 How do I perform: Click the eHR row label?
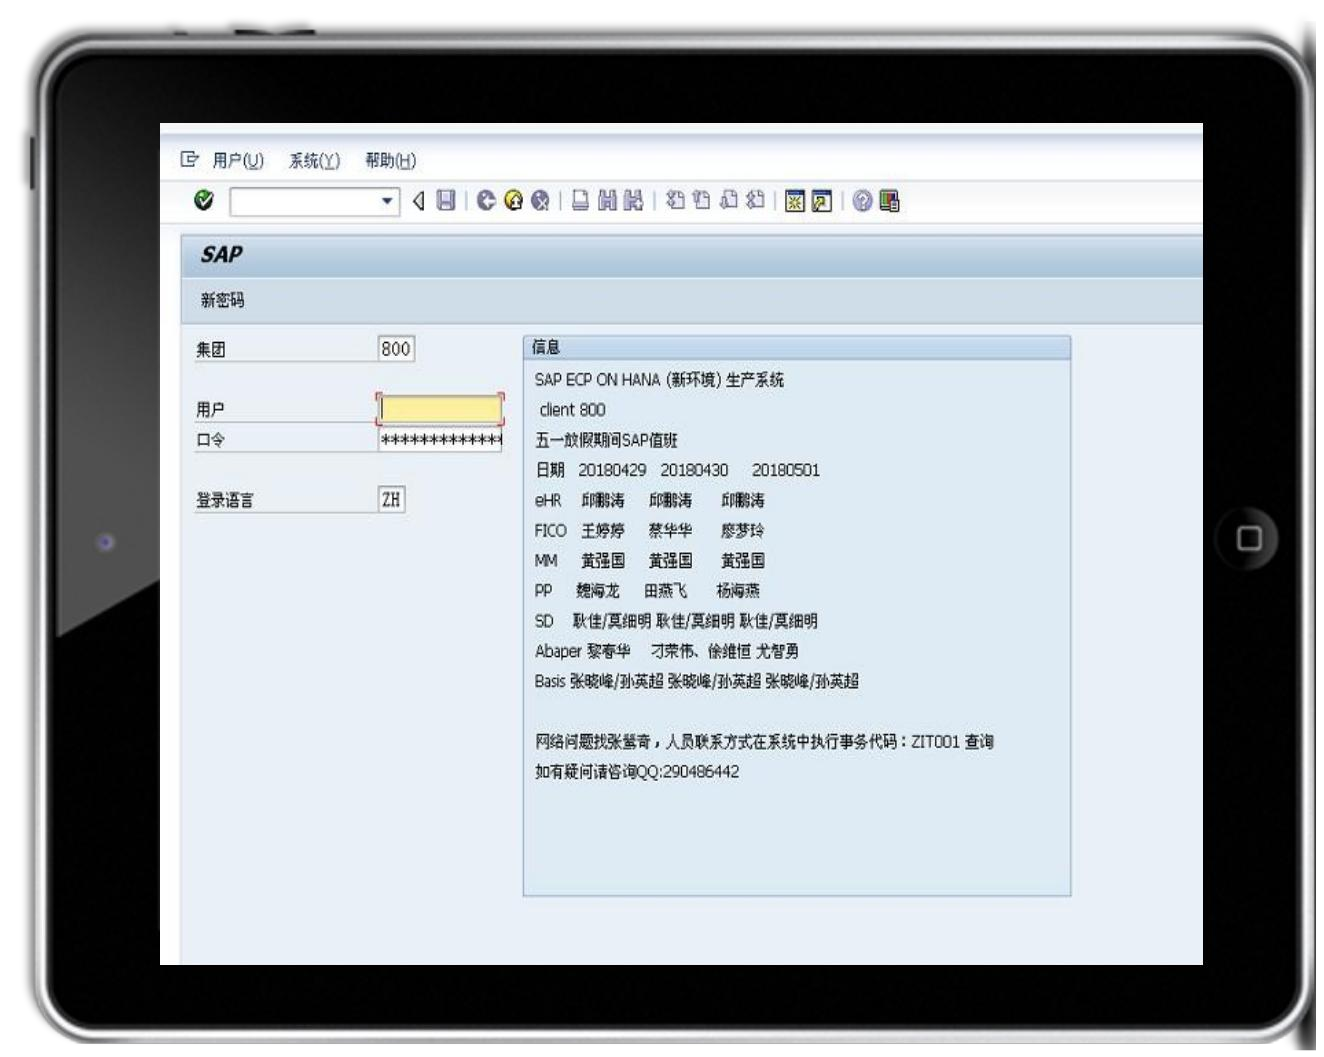click(548, 500)
